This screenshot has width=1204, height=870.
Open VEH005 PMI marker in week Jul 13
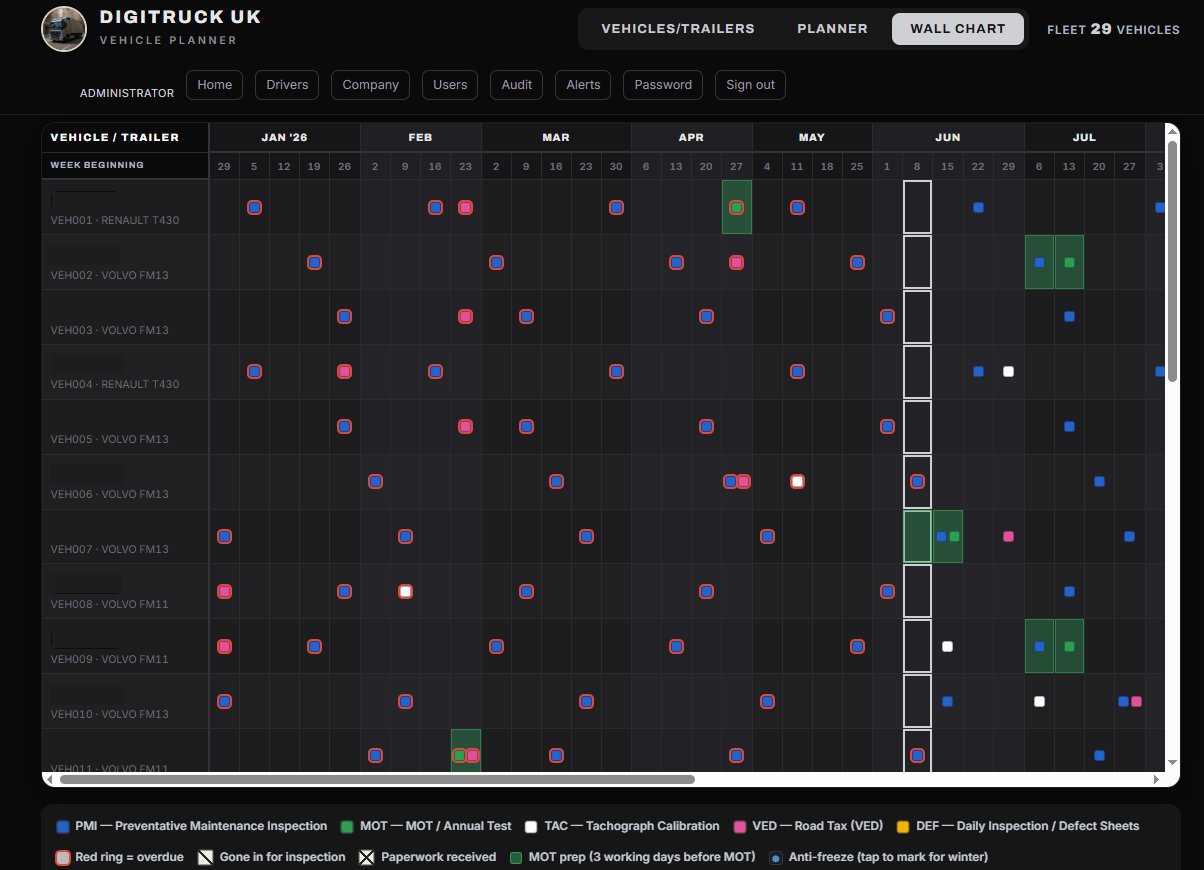[x=1069, y=426]
